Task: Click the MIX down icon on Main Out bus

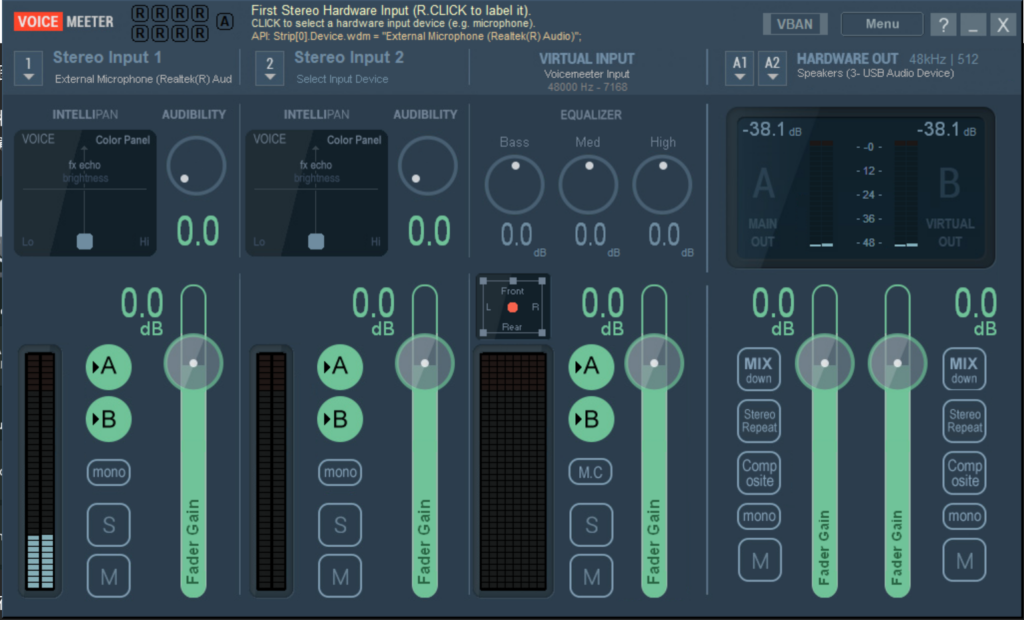Action: (759, 368)
